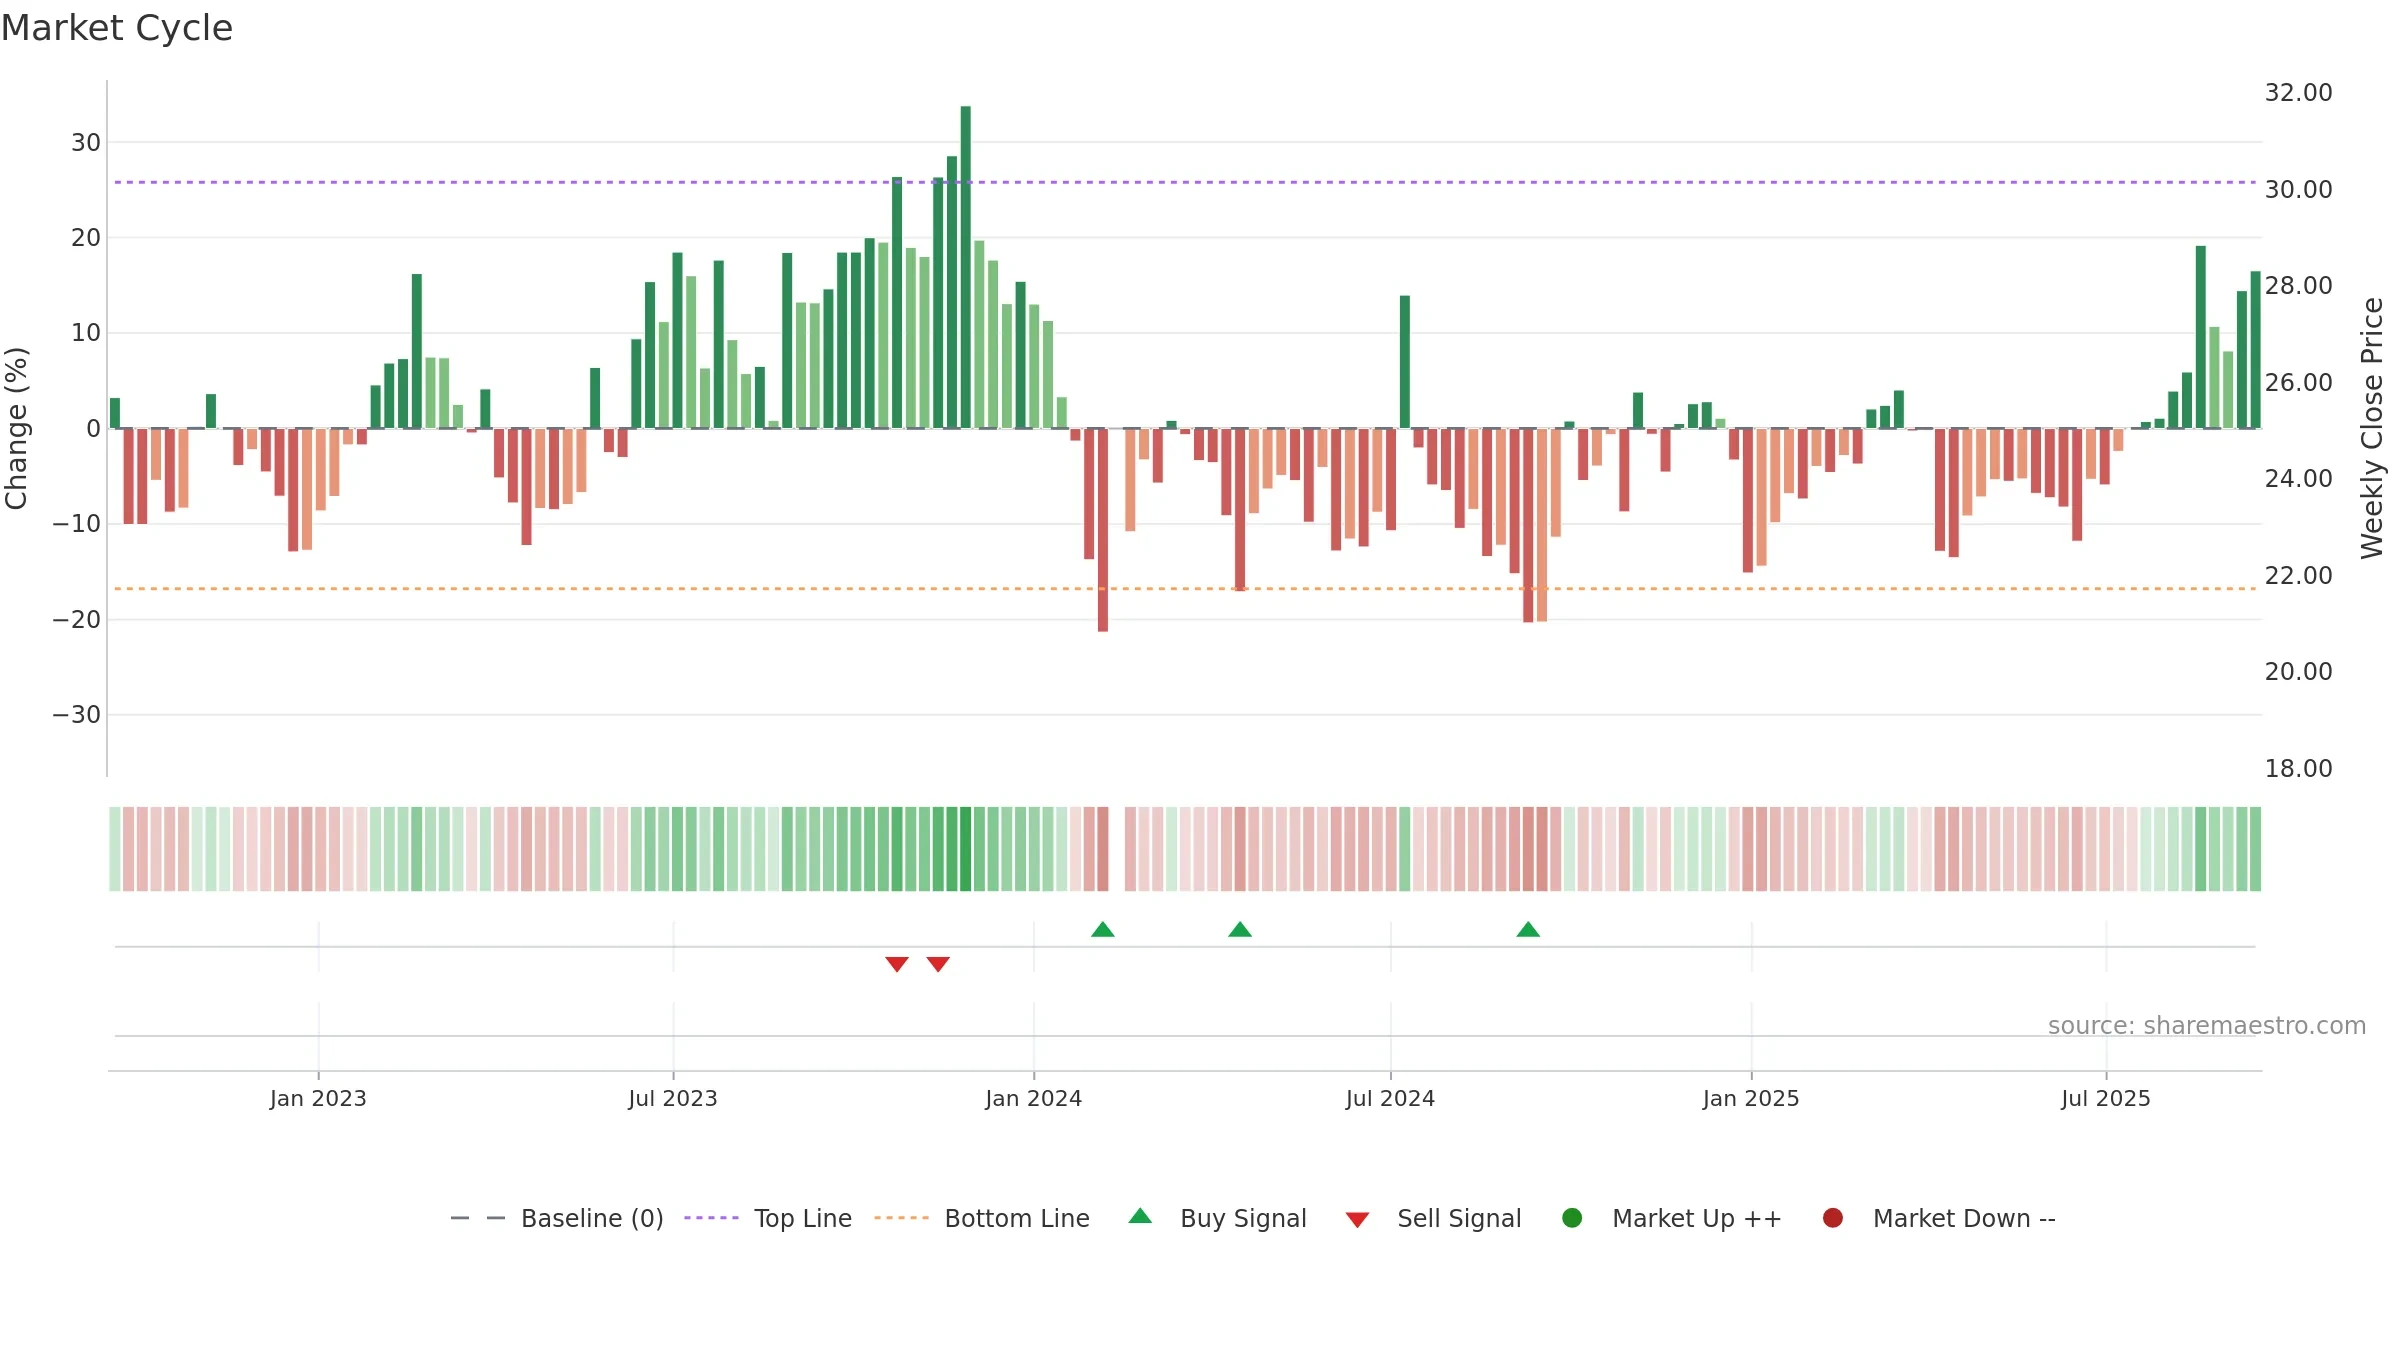Click the 10 tick on Change axis
Screen dimensions: 2400x1350
[86, 333]
